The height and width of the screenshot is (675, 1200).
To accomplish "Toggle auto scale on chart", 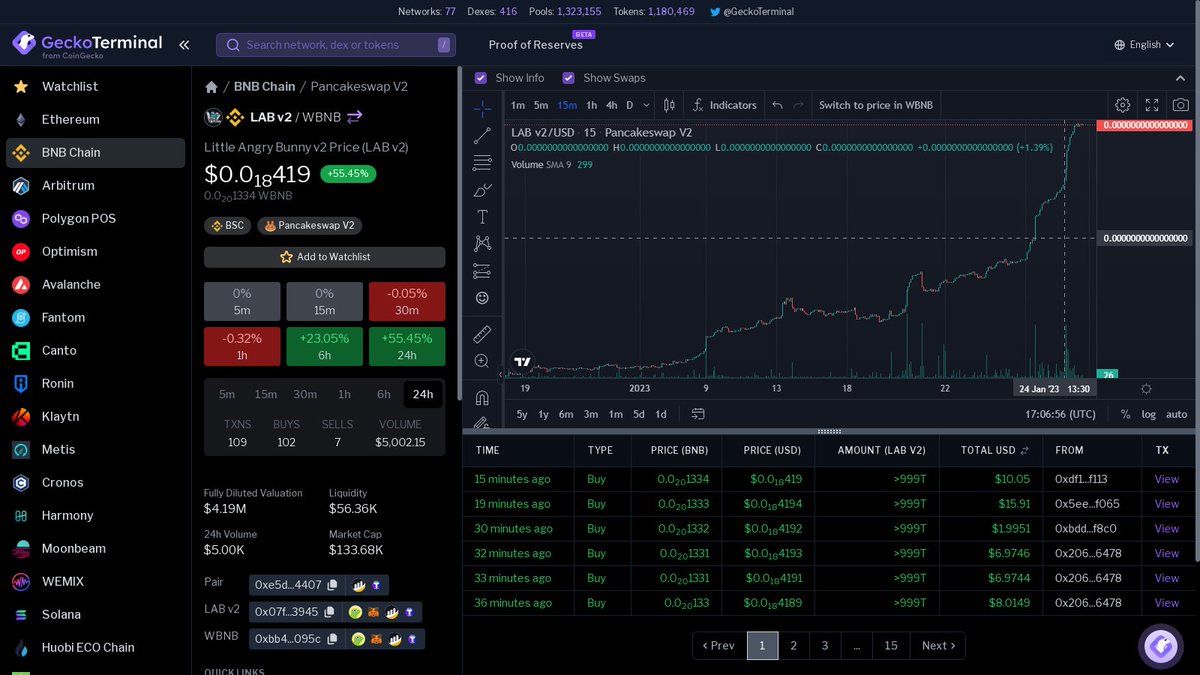I will coord(1177,414).
